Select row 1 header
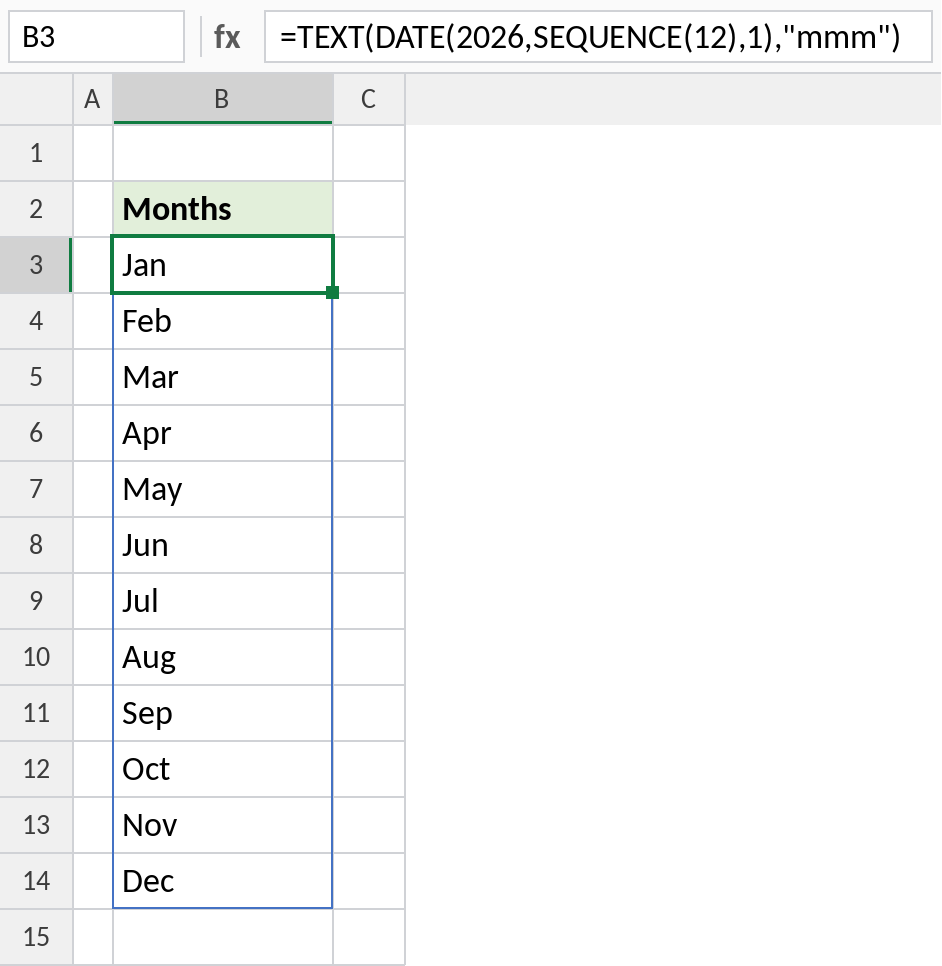942x966 pixels. tap(36, 153)
